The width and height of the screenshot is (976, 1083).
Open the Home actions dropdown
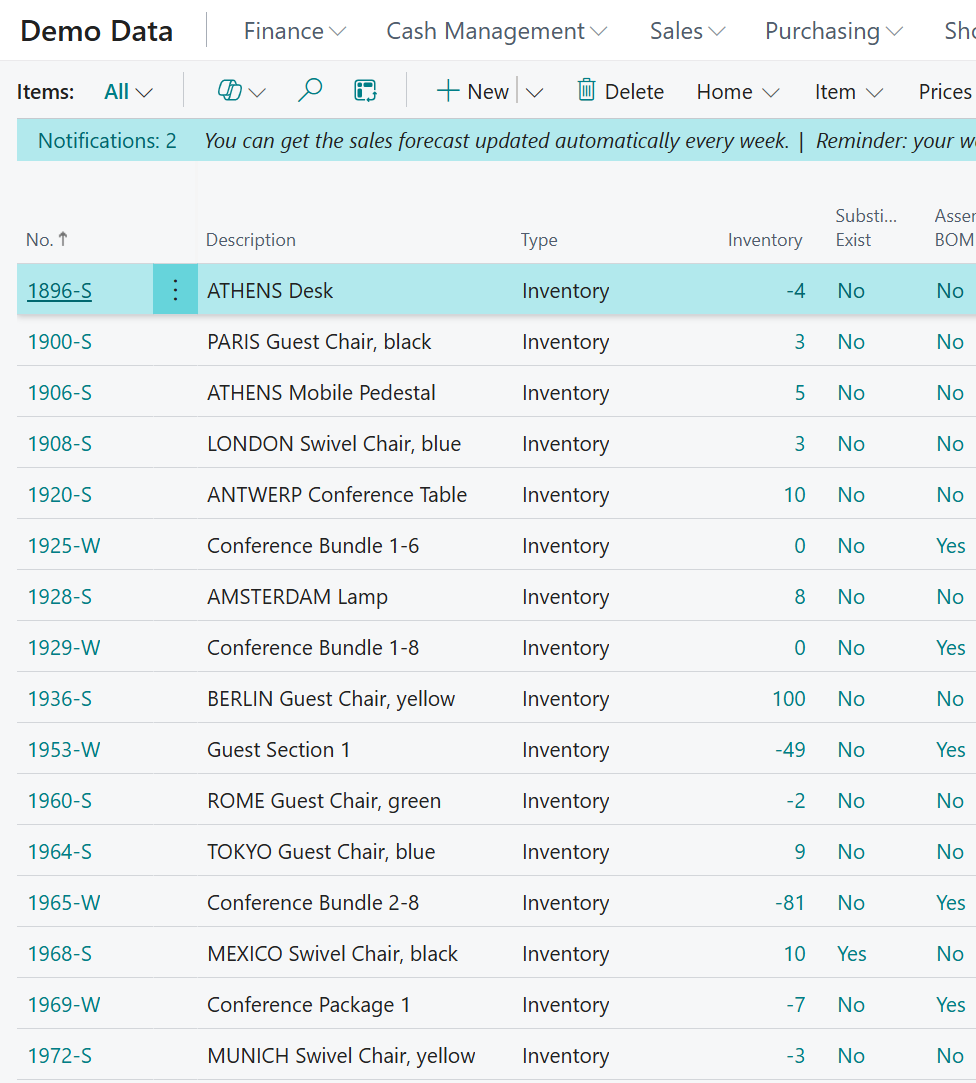(737, 91)
